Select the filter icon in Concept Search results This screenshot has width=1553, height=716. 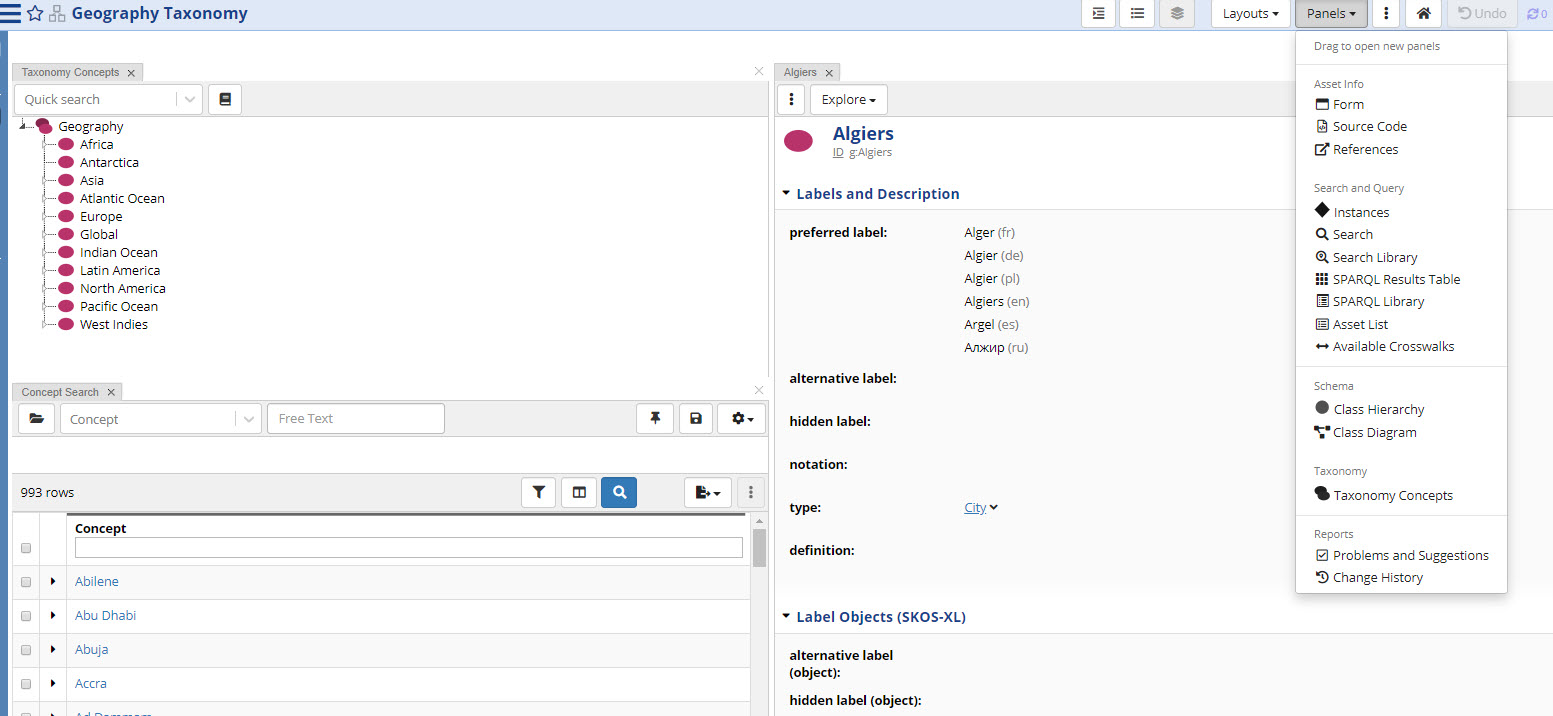[x=538, y=492]
